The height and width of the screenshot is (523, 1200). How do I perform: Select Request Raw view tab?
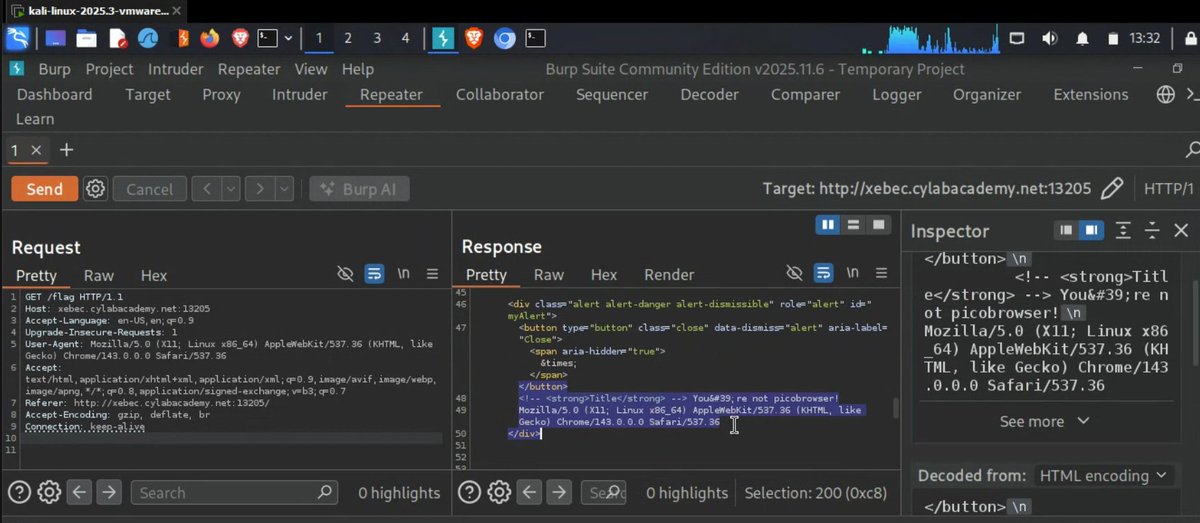click(x=99, y=275)
